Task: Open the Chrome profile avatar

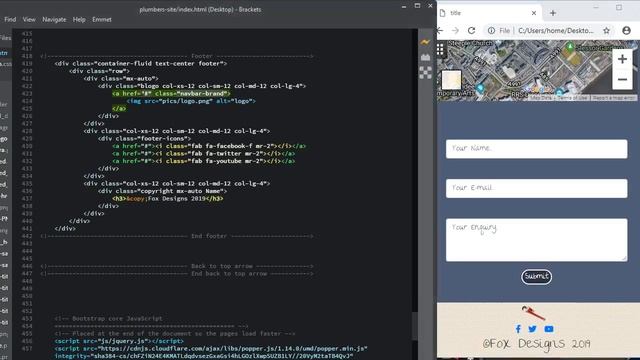Action: (626, 31)
